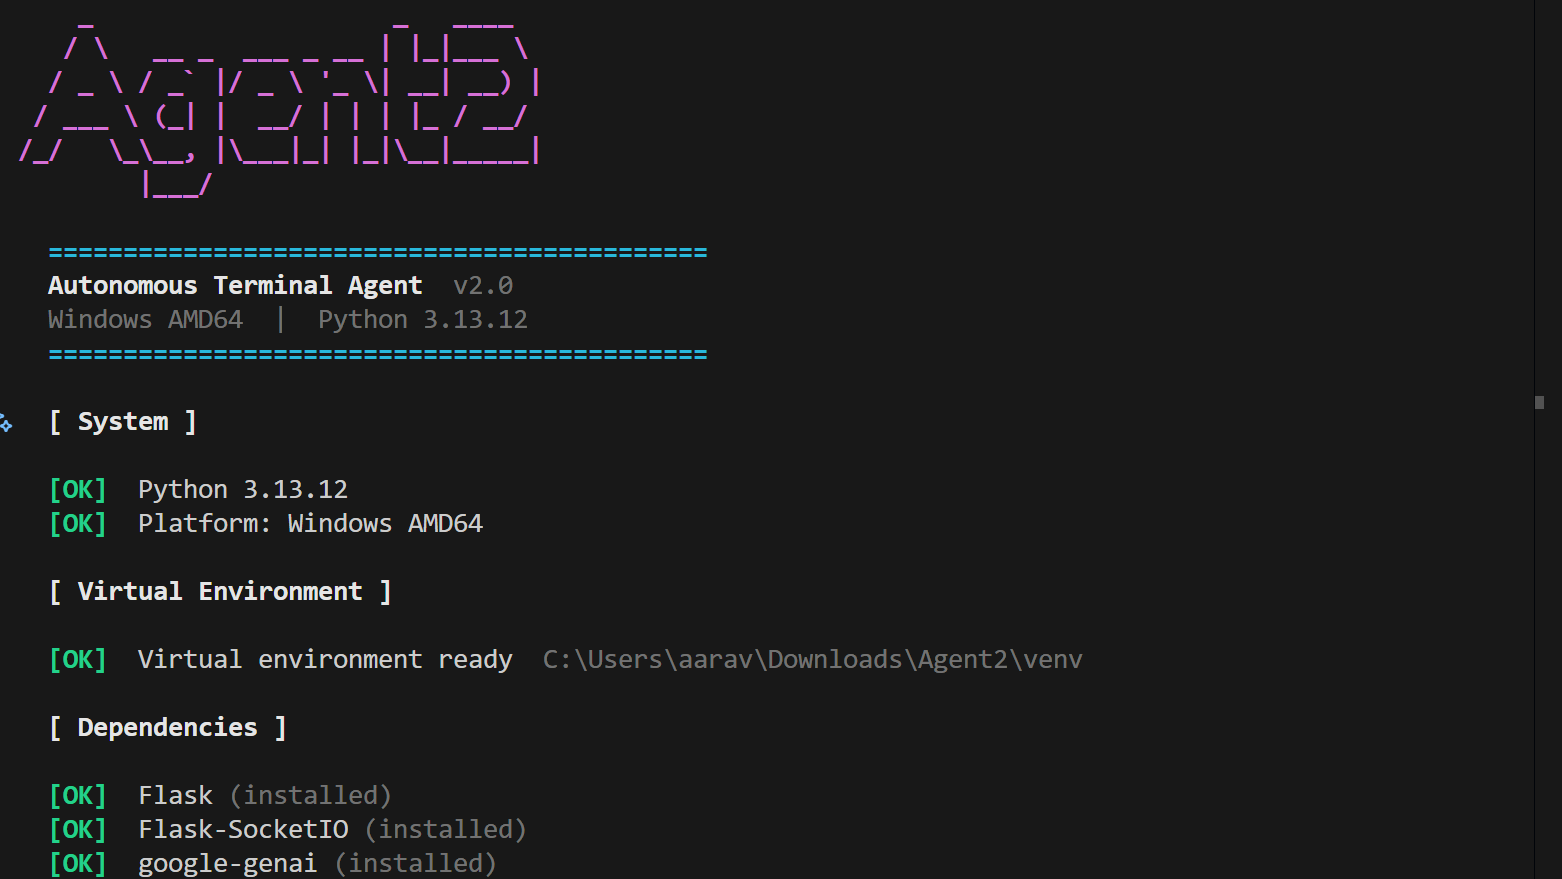Screen dimensions: 1562x879
Task: Click the "Virtual environment ready" message
Action: coord(325,660)
